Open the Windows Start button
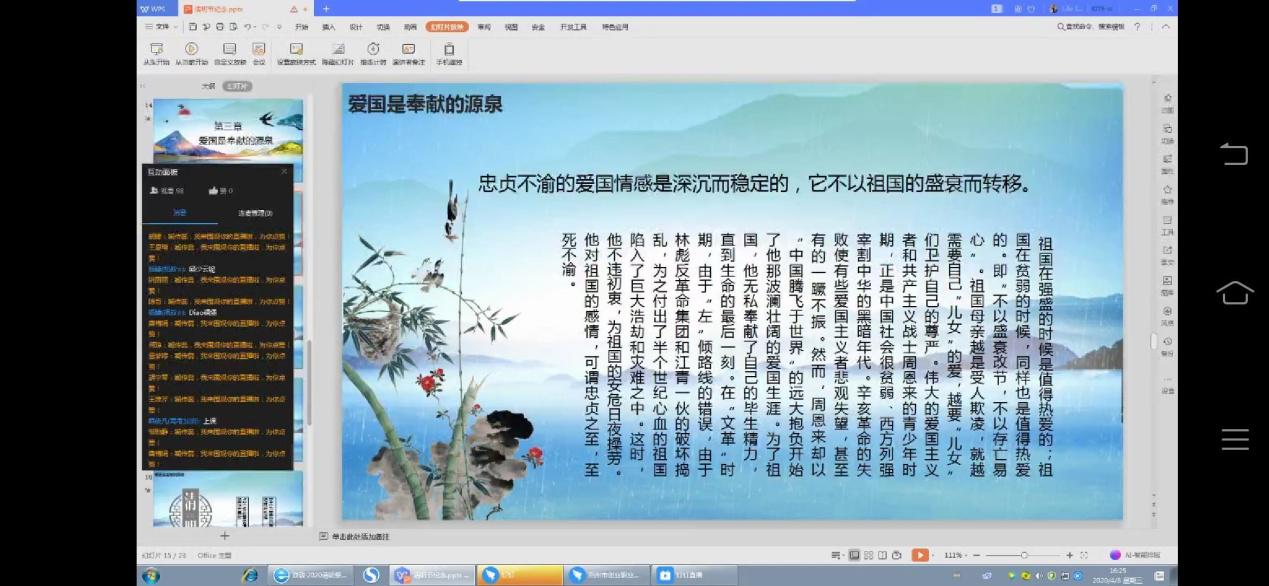The width and height of the screenshot is (1269, 586). [x=151, y=575]
